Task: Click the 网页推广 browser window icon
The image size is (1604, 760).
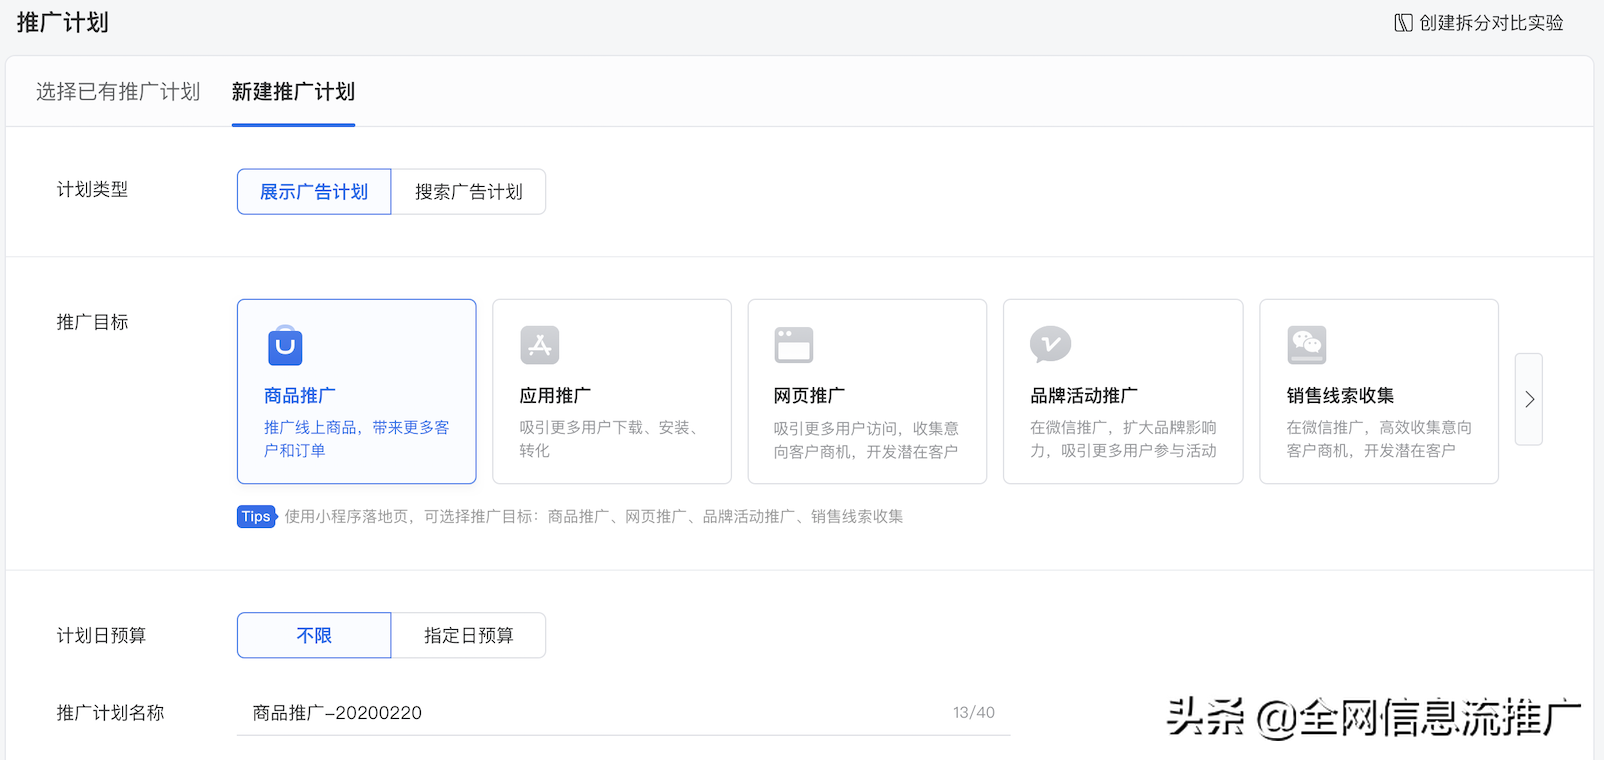Action: point(794,345)
